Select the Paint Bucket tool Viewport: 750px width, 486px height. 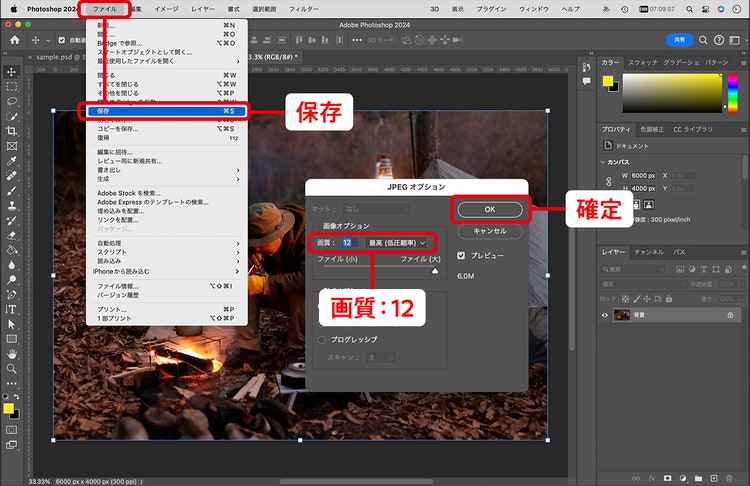click(11, 250)
